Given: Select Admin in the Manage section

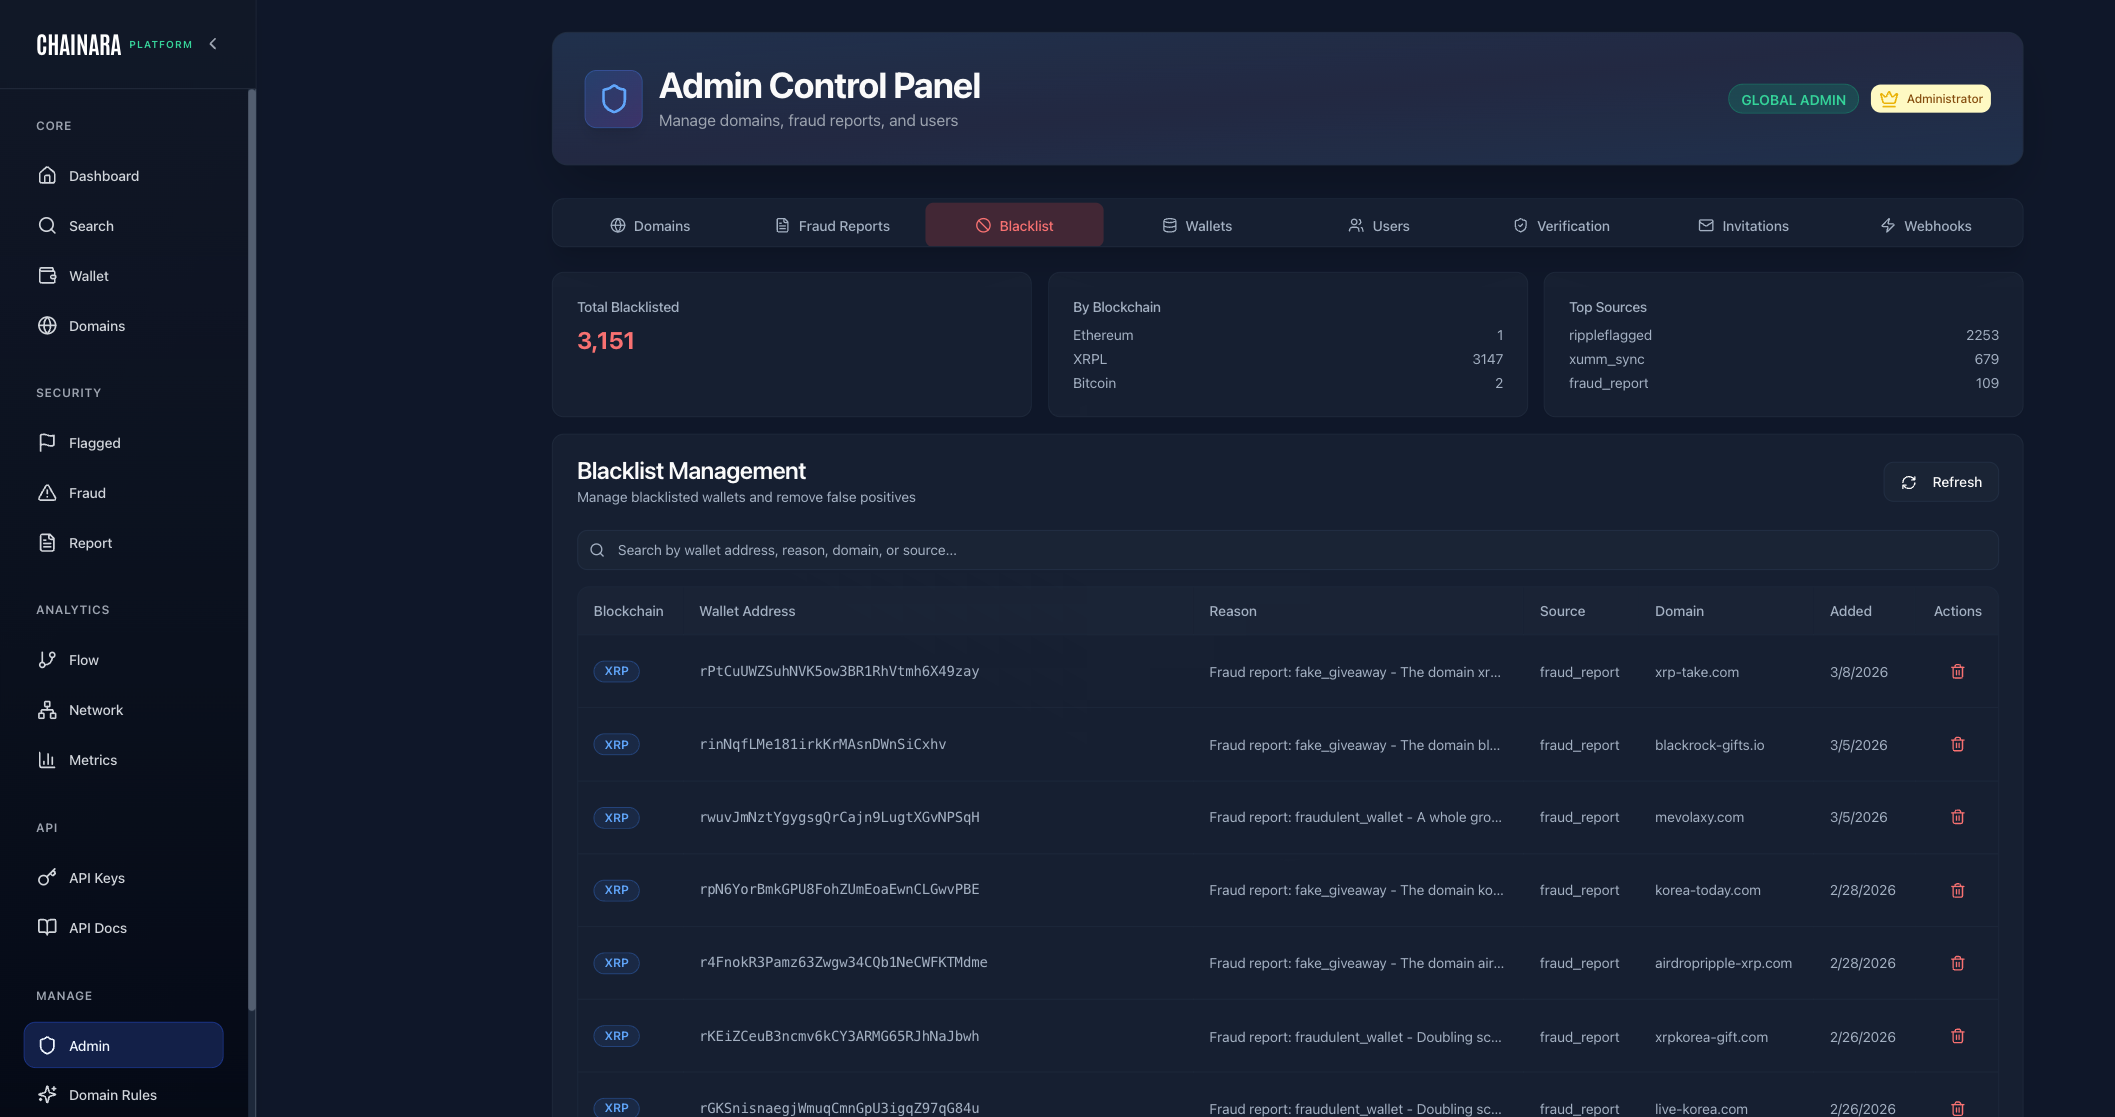Looking at the screenshot, I should tap(124, 1045).
